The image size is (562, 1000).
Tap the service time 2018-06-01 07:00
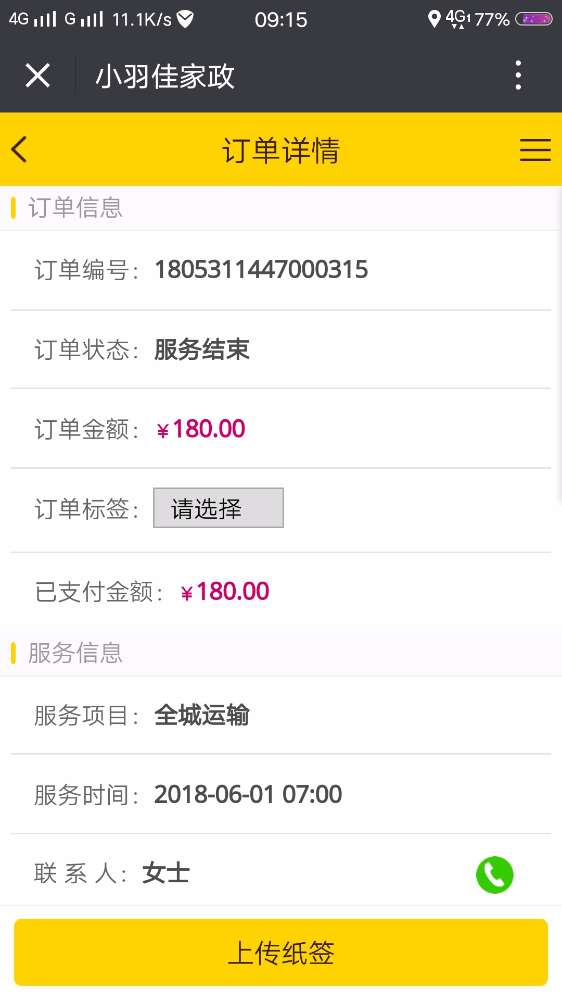(x=248, y=795)
